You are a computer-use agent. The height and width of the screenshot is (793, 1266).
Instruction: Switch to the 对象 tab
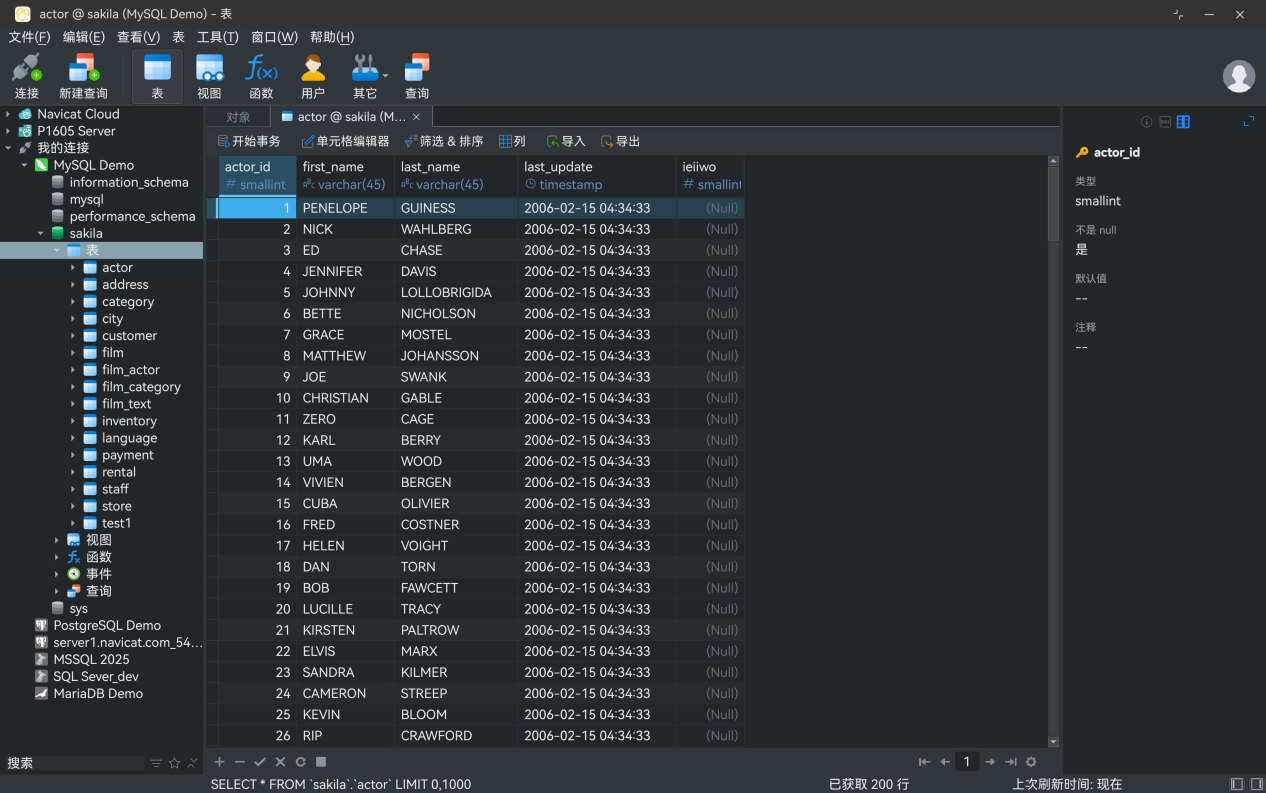pos(238,117)
